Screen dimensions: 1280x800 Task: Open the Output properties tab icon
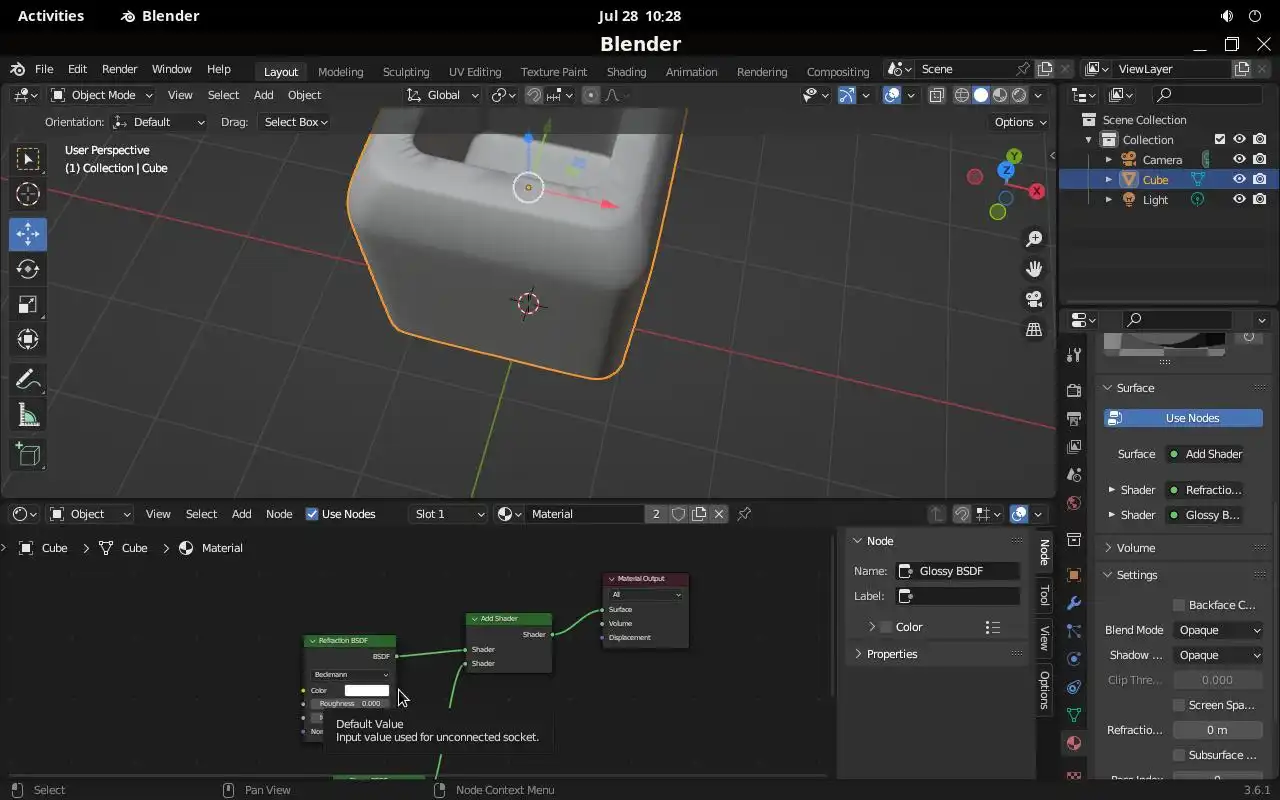(x=1074, y=418)
